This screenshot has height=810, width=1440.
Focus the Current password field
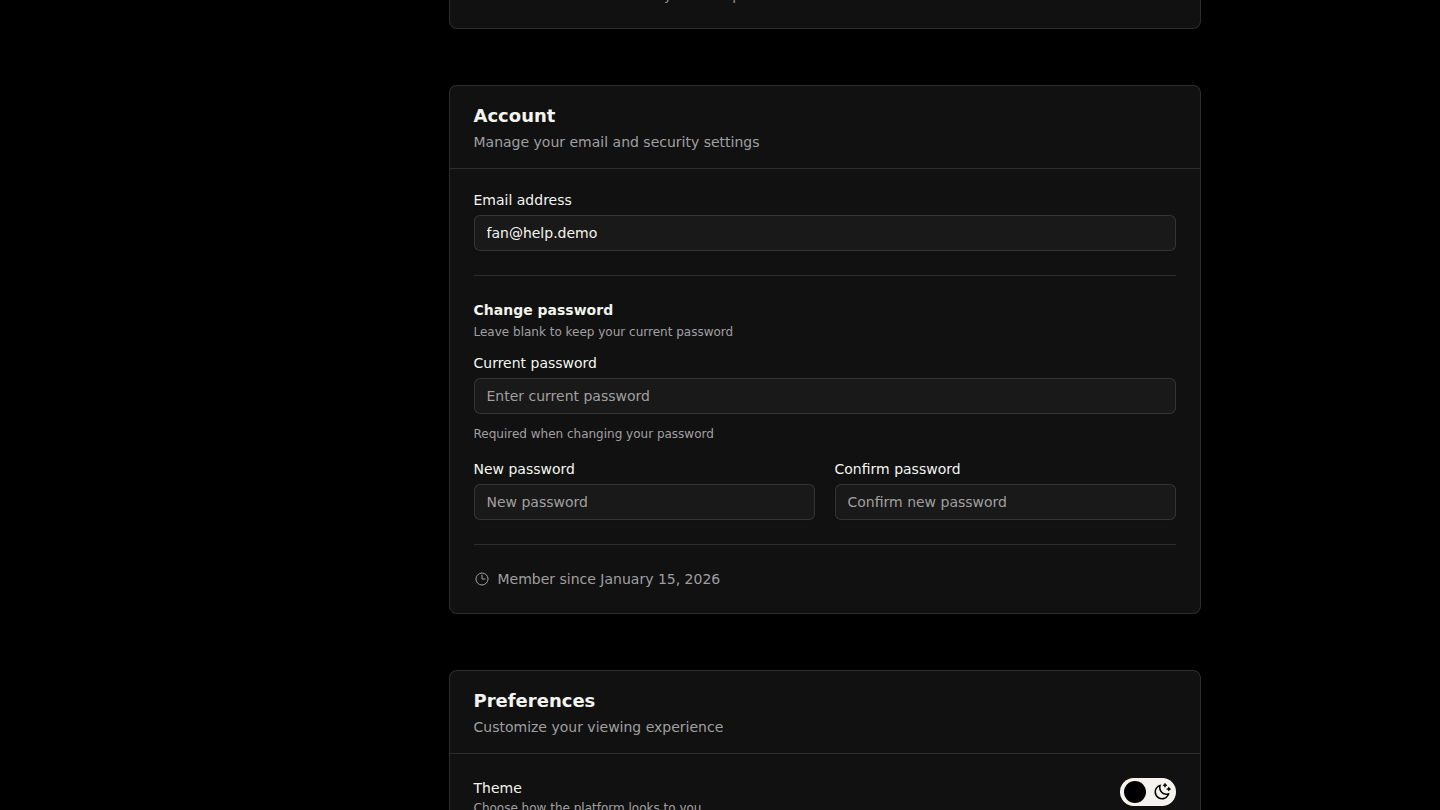[824, 396]
